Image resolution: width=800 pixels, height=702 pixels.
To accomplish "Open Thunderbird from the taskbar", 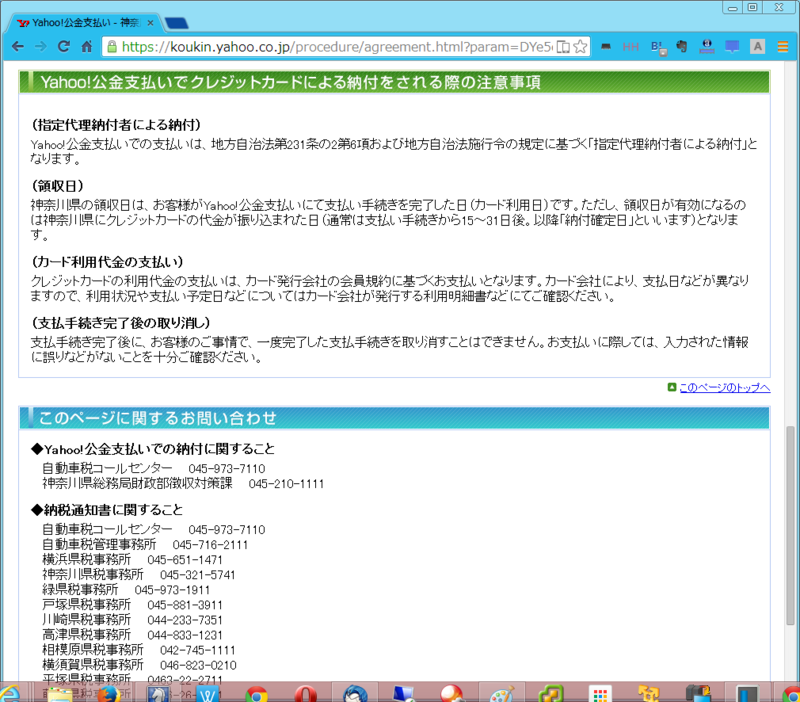I will [x=355, y=694].
